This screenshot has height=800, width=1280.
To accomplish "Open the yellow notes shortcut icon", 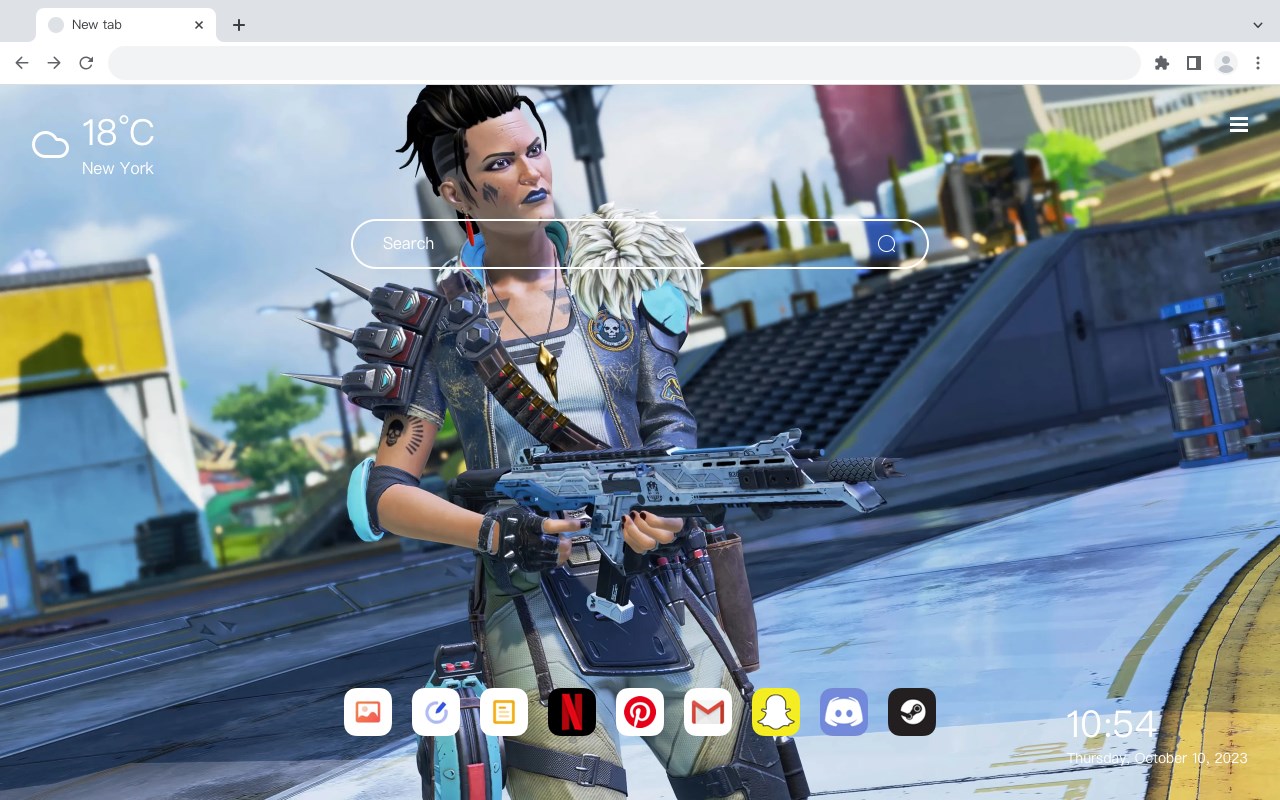I will [x=504, y=712].
